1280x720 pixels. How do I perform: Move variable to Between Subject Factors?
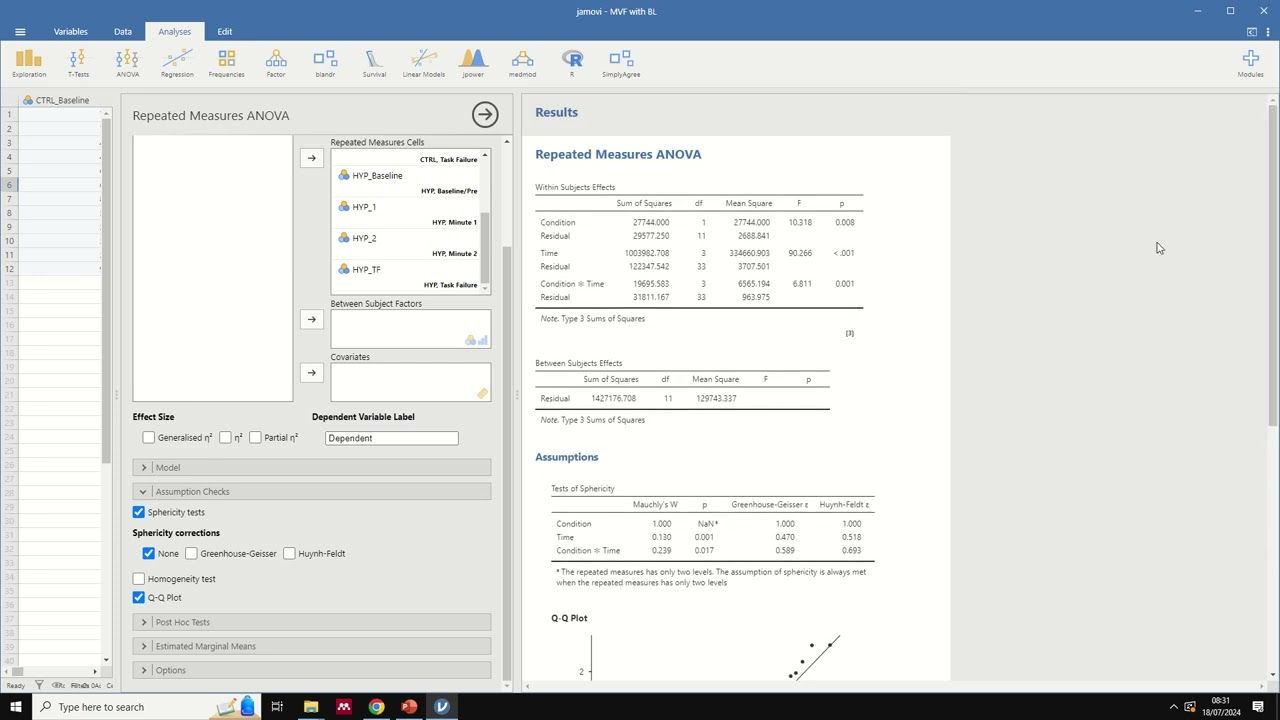coord(311,319)
